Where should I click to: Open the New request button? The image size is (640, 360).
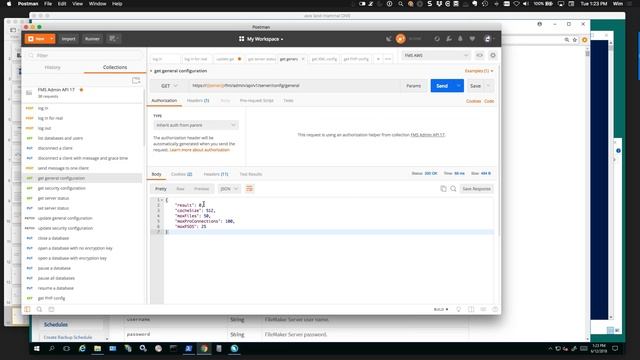click(x=37, y=39)
